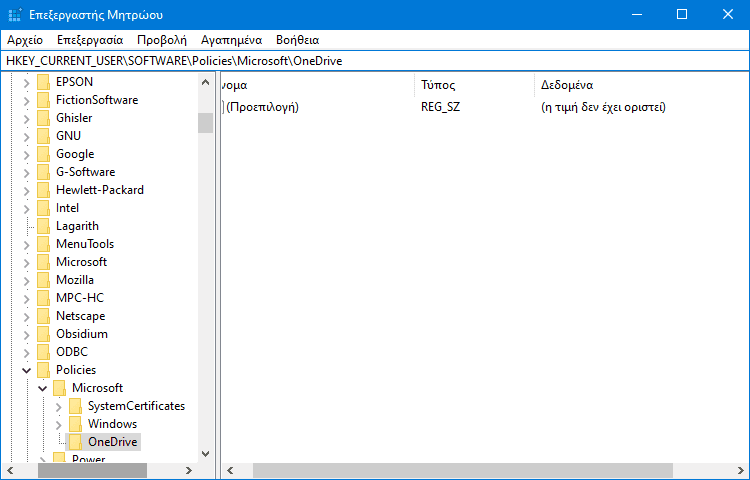Select the Windows key label

pos(112,424)
